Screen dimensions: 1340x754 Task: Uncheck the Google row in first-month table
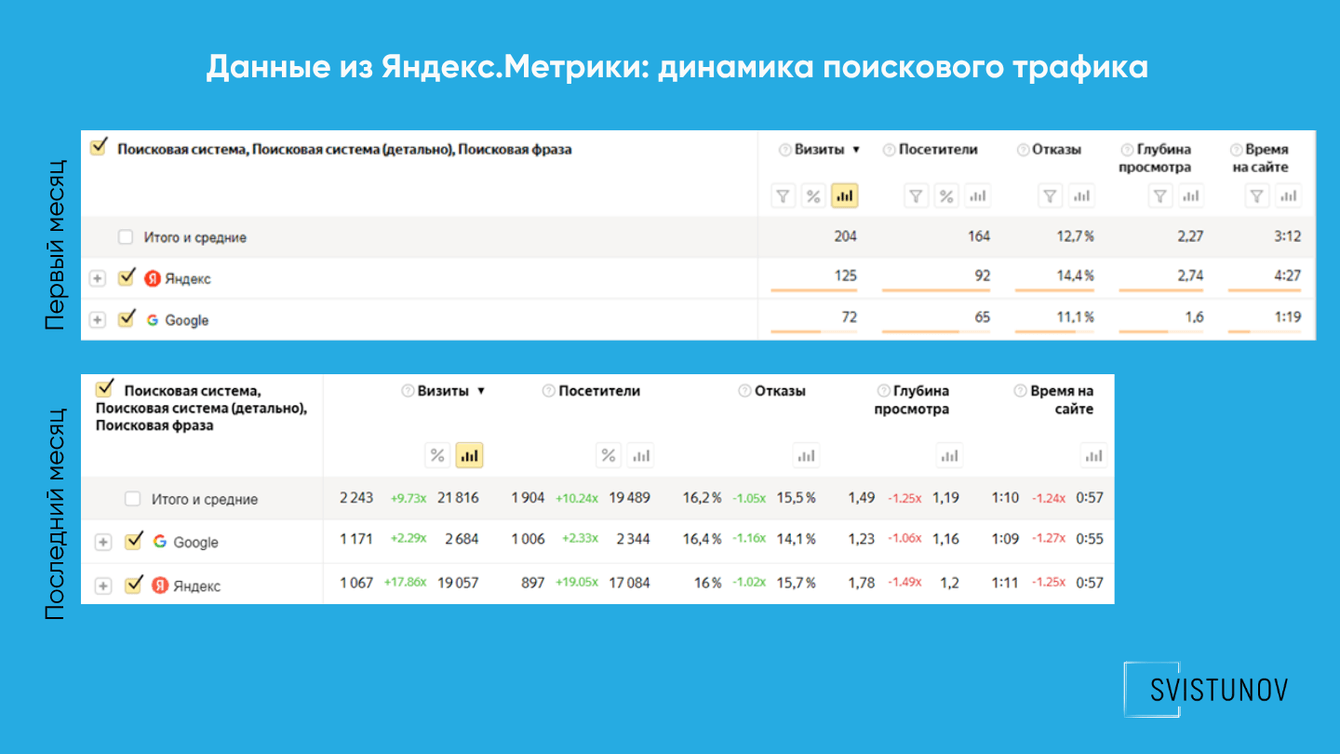(126, 318)
